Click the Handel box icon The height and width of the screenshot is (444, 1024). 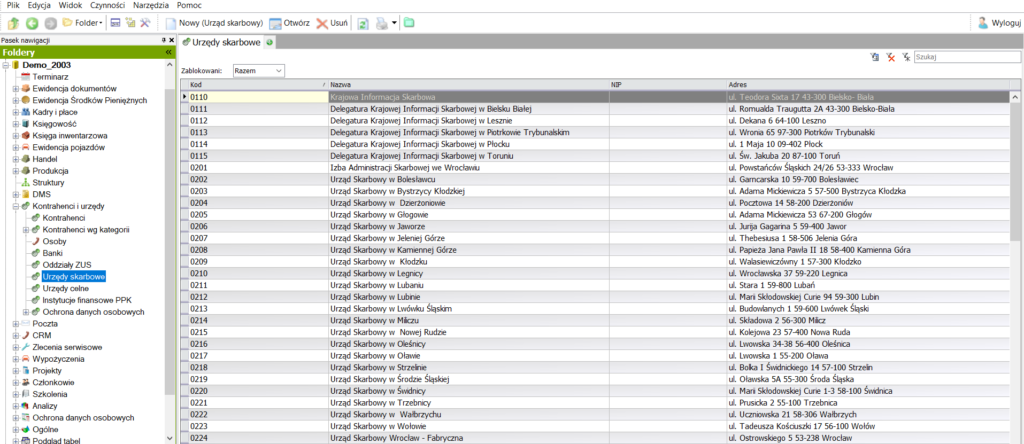tap(25, 159)
